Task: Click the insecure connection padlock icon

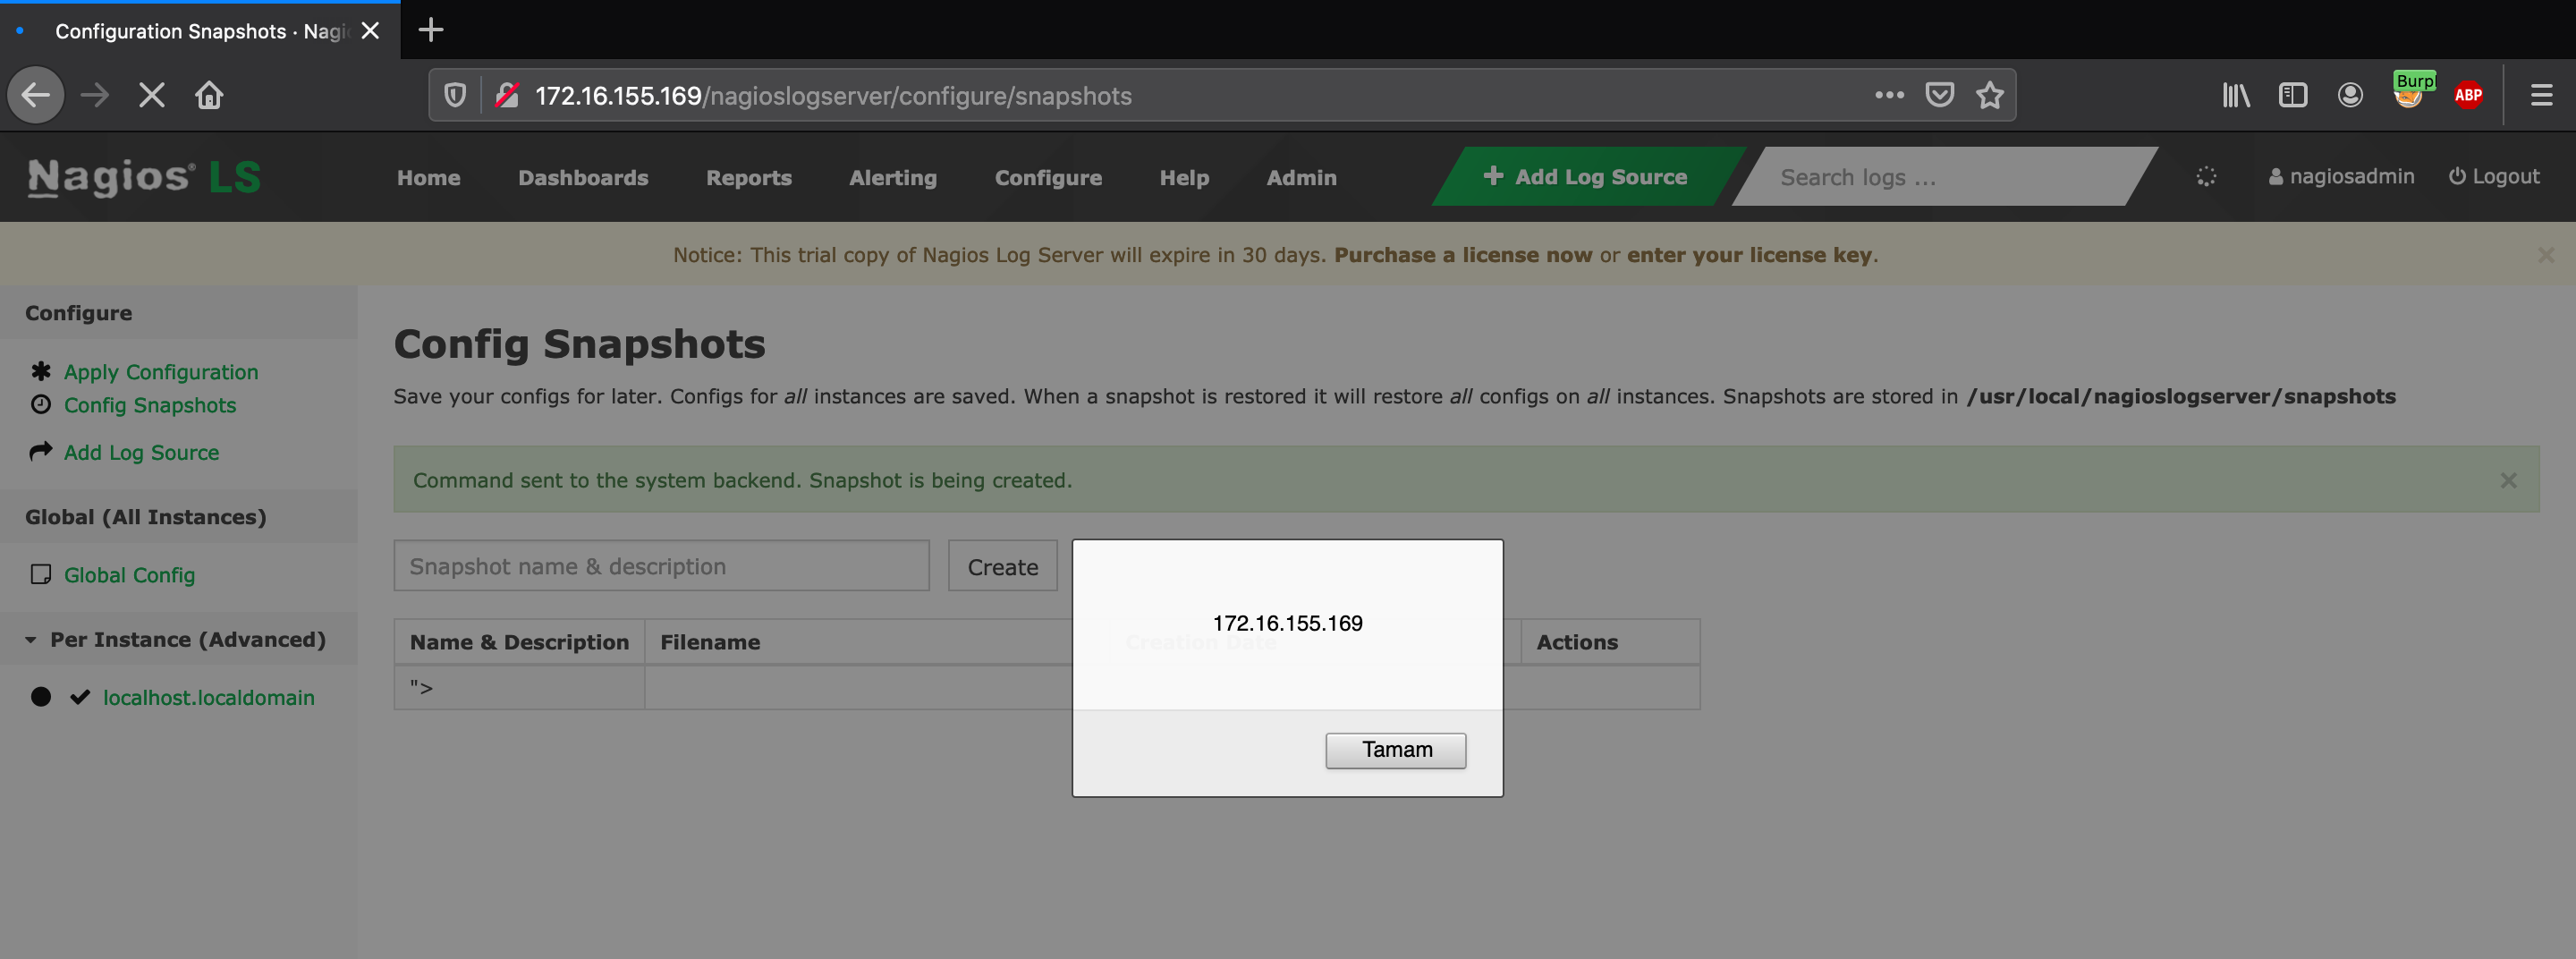Action: click(x=507, y=95)
